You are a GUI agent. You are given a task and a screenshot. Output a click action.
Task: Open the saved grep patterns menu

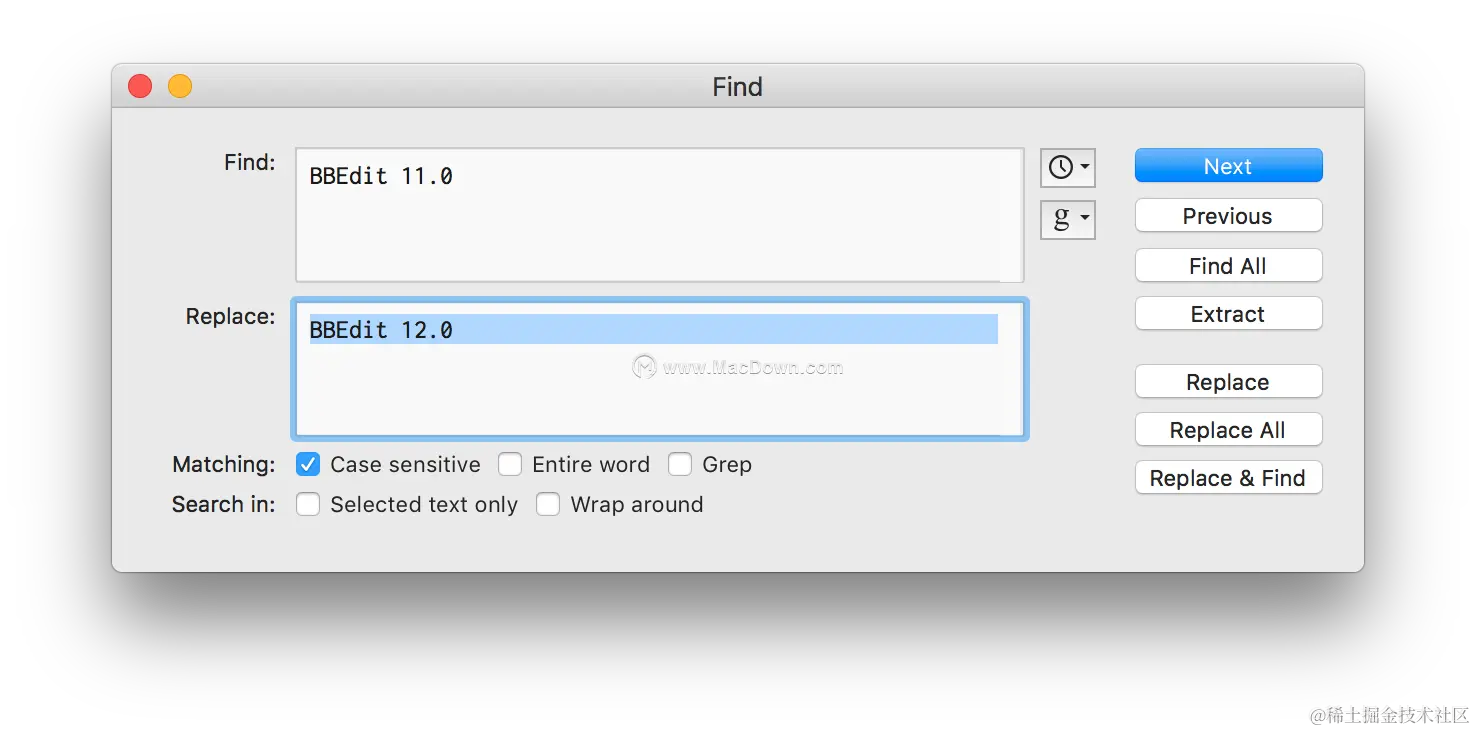[1067, 219]
